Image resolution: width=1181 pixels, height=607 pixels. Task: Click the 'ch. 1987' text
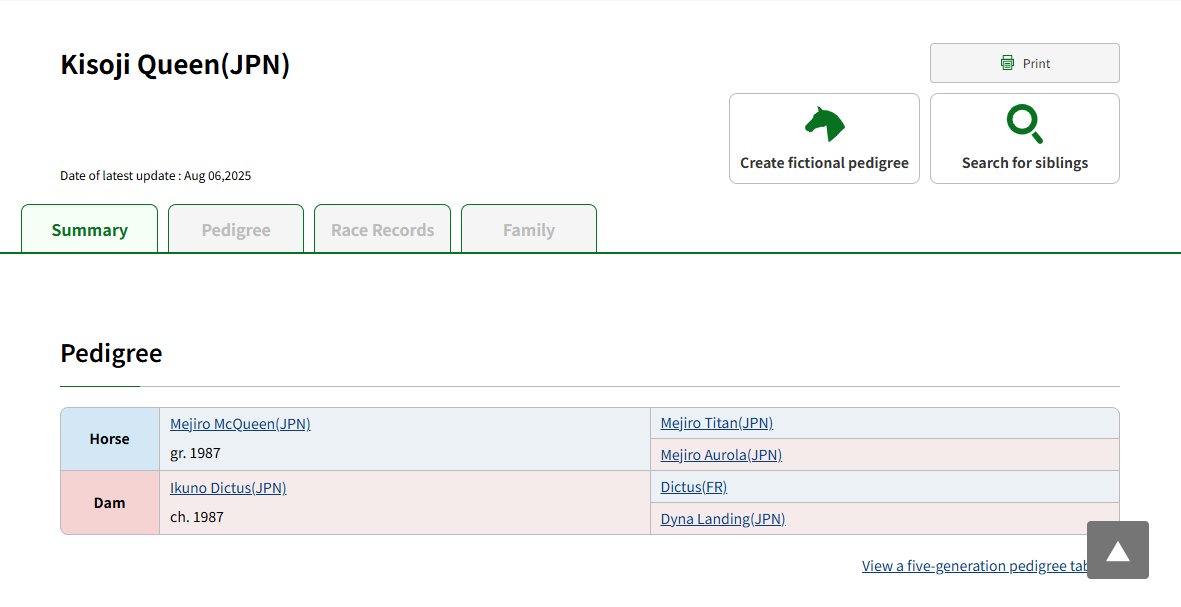(197, 517)
